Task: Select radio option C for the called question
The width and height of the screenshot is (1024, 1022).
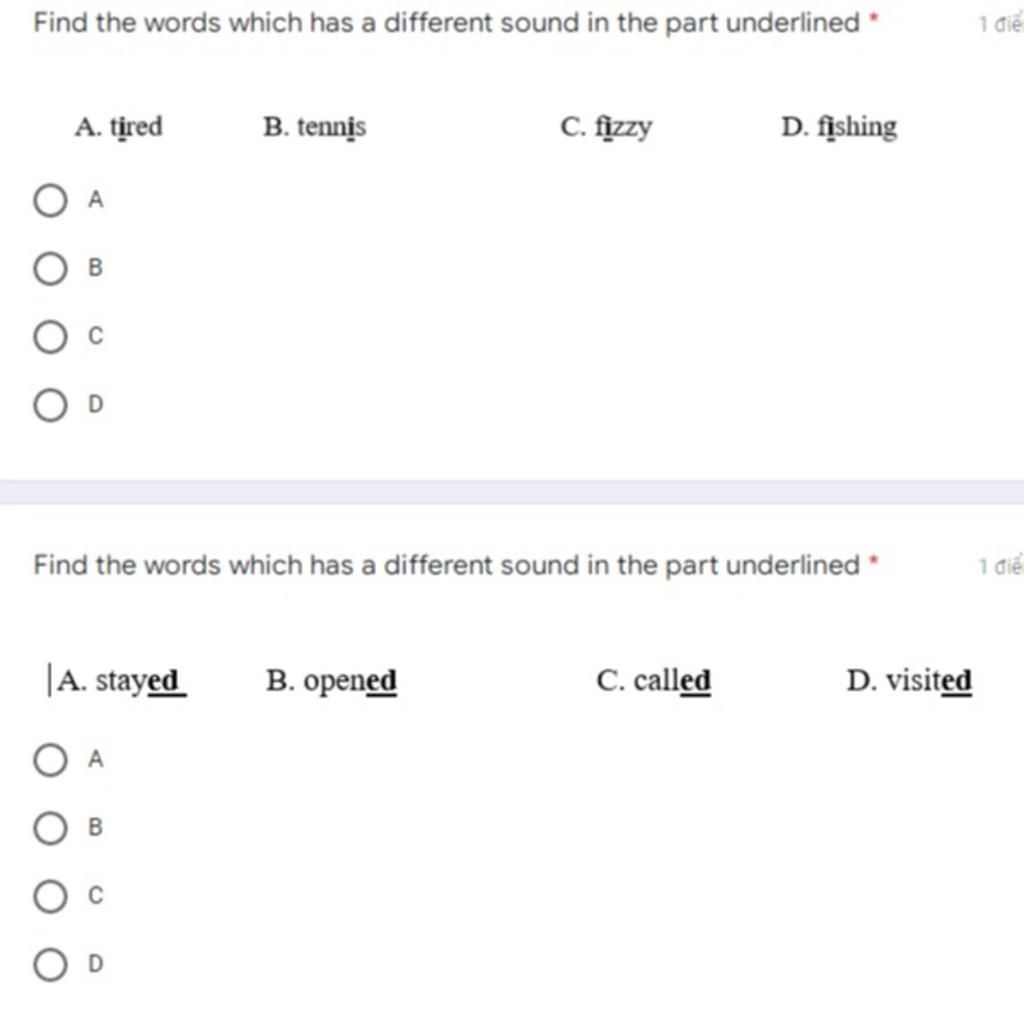Action: [x=50, y=896]
